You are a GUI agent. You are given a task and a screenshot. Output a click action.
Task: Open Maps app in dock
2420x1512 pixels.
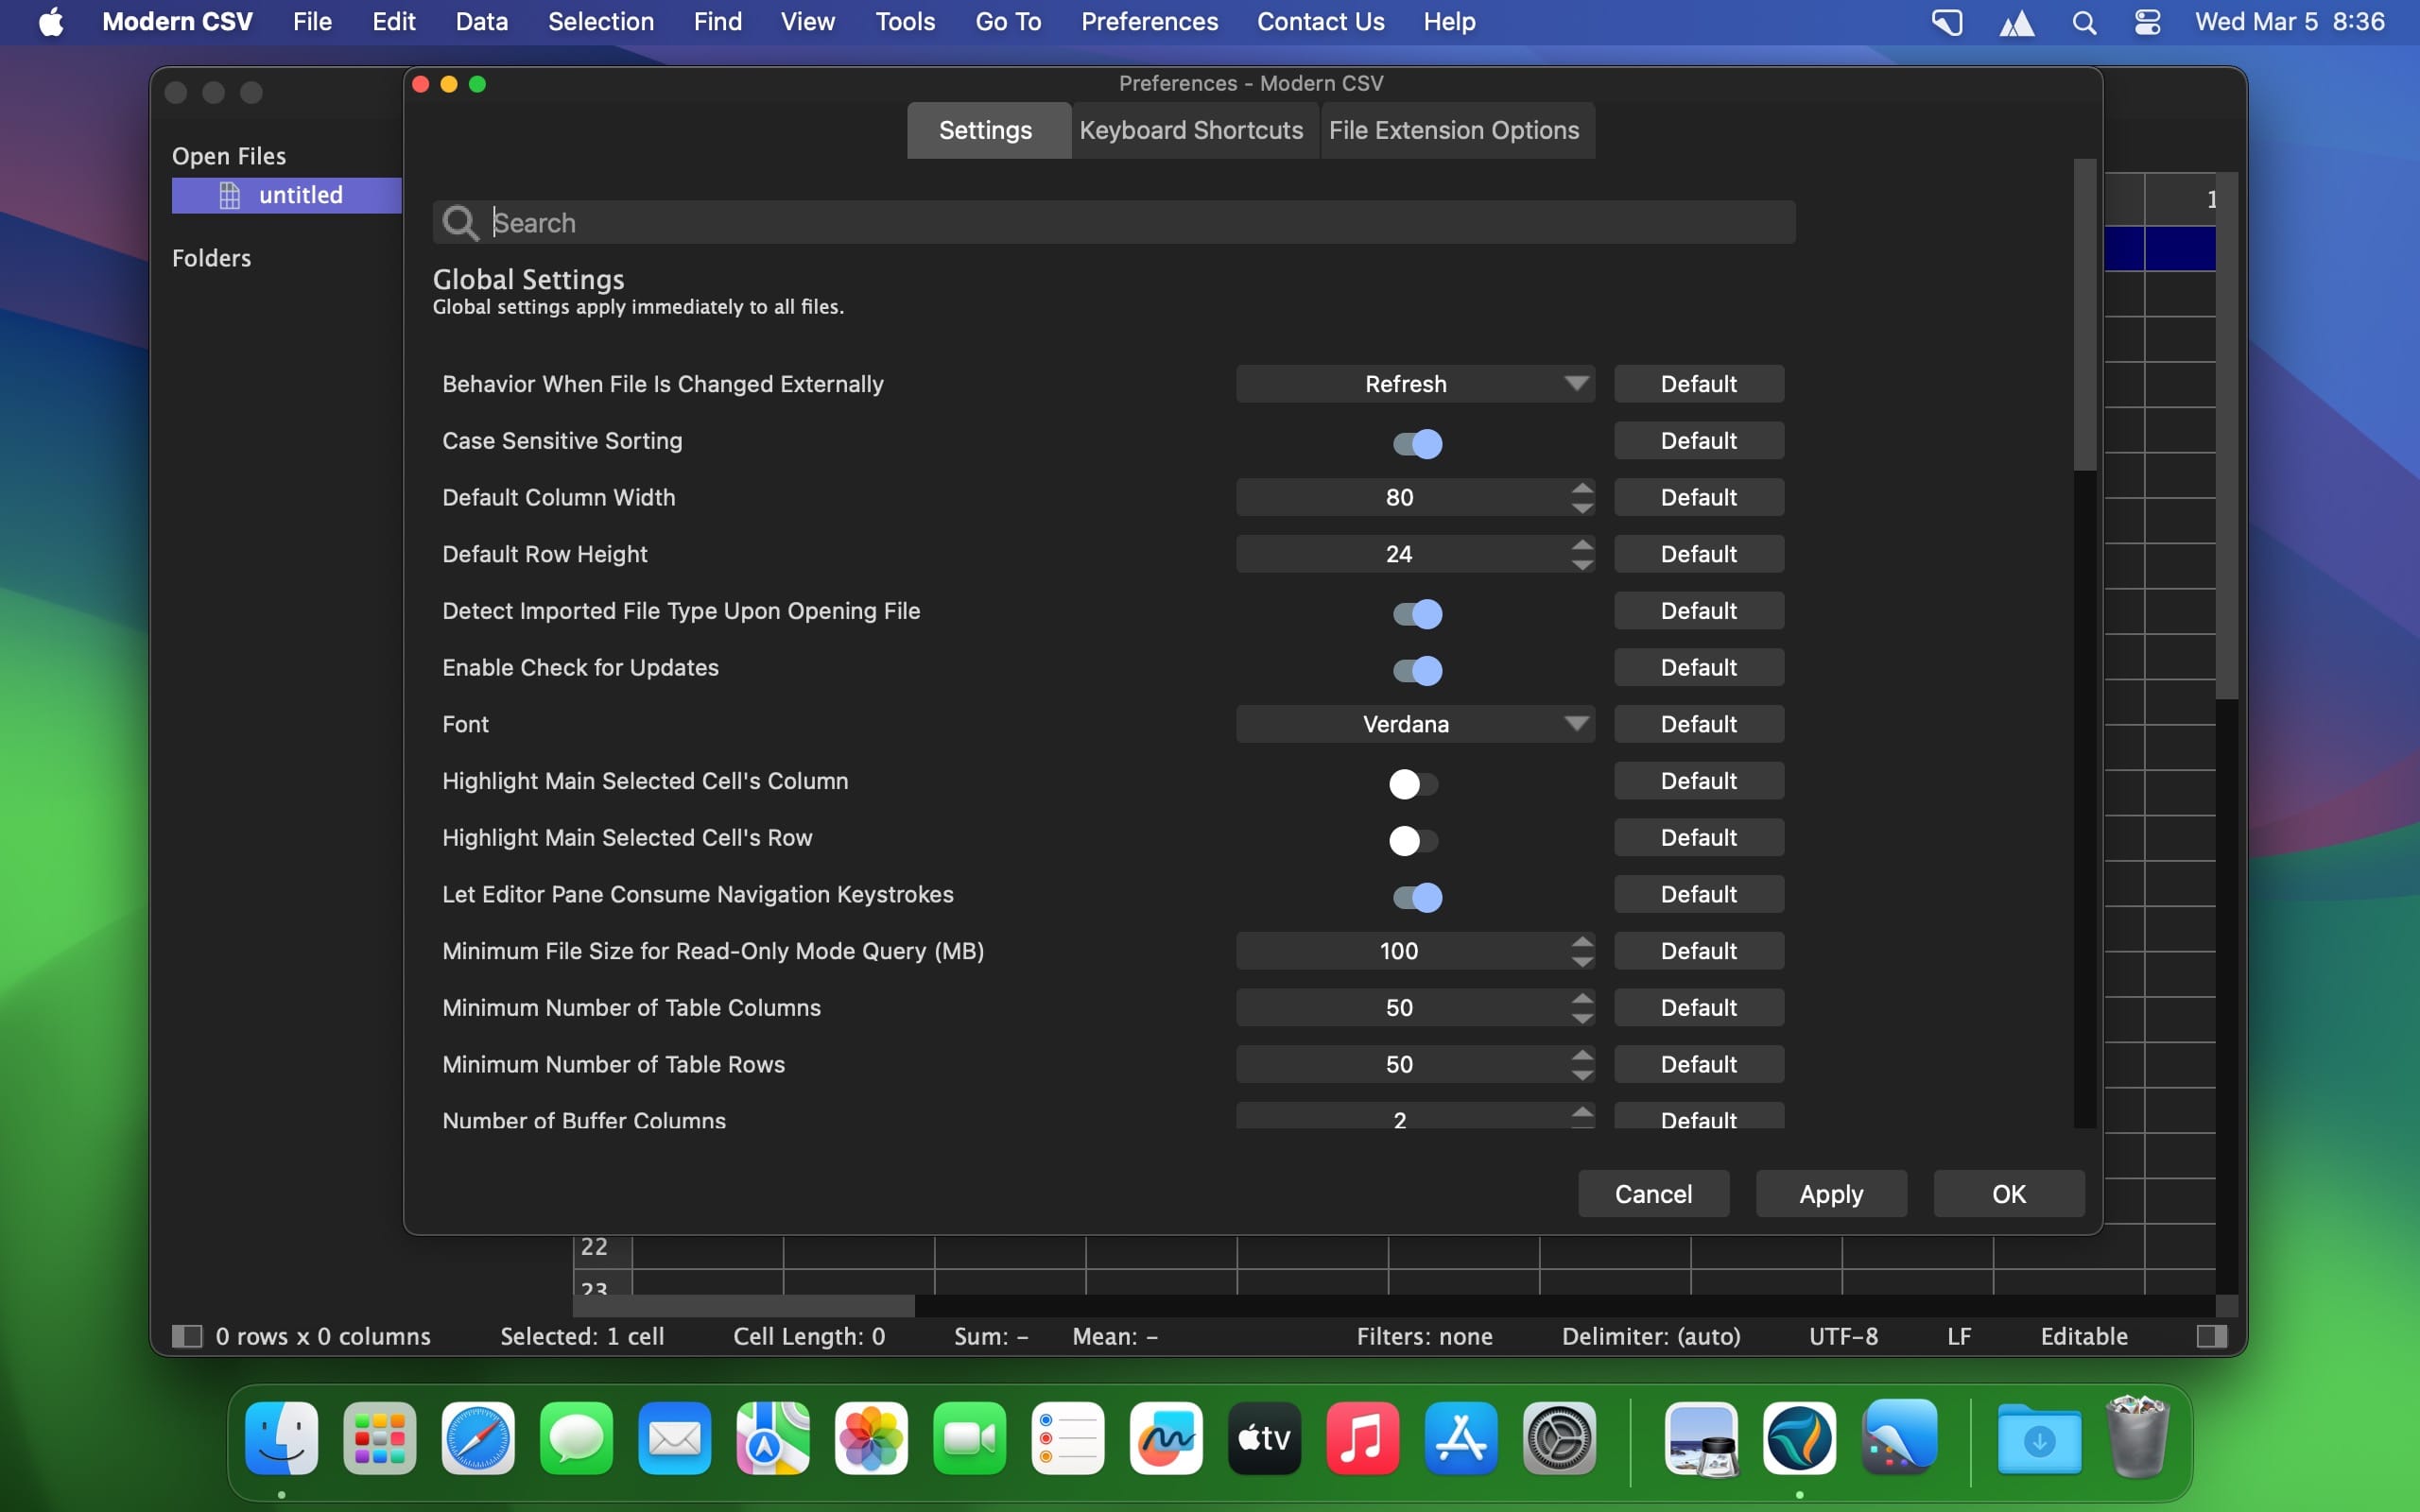click(x=773, y=1438)
